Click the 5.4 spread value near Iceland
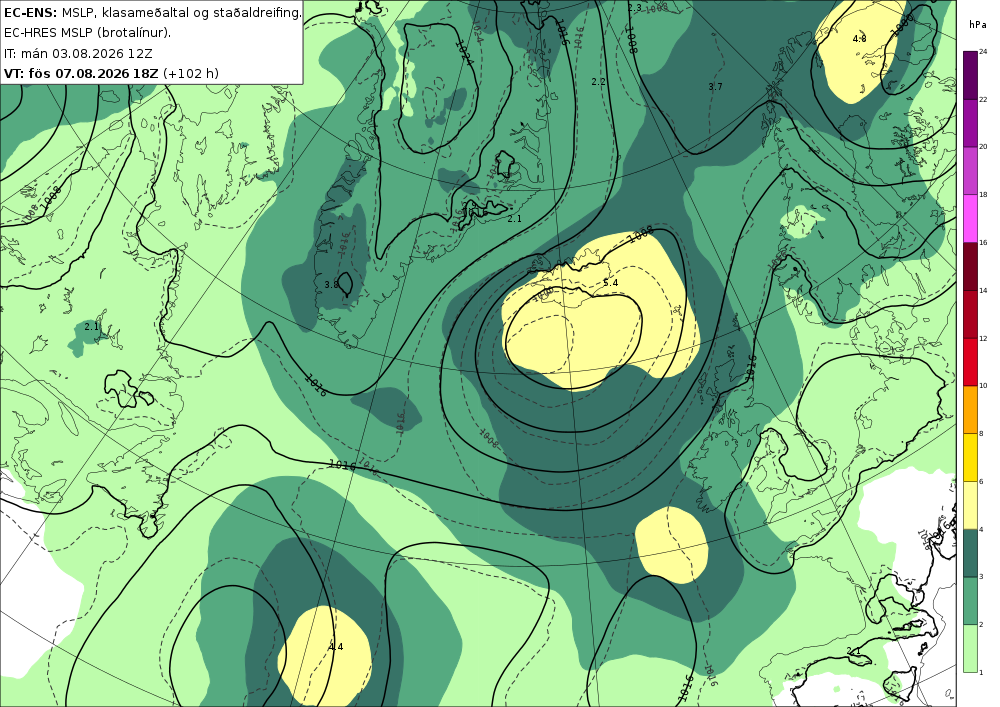This screenshot has width=1000, height=707. 610,283
